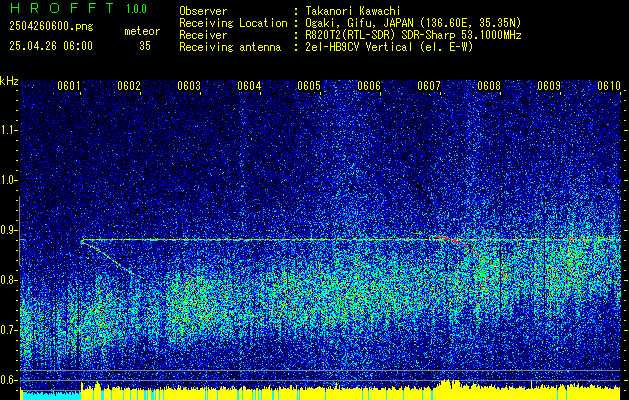Click the 0.8 kHz axis label
Viewport: 629px width, 400px height.
[x=9, y=280]
